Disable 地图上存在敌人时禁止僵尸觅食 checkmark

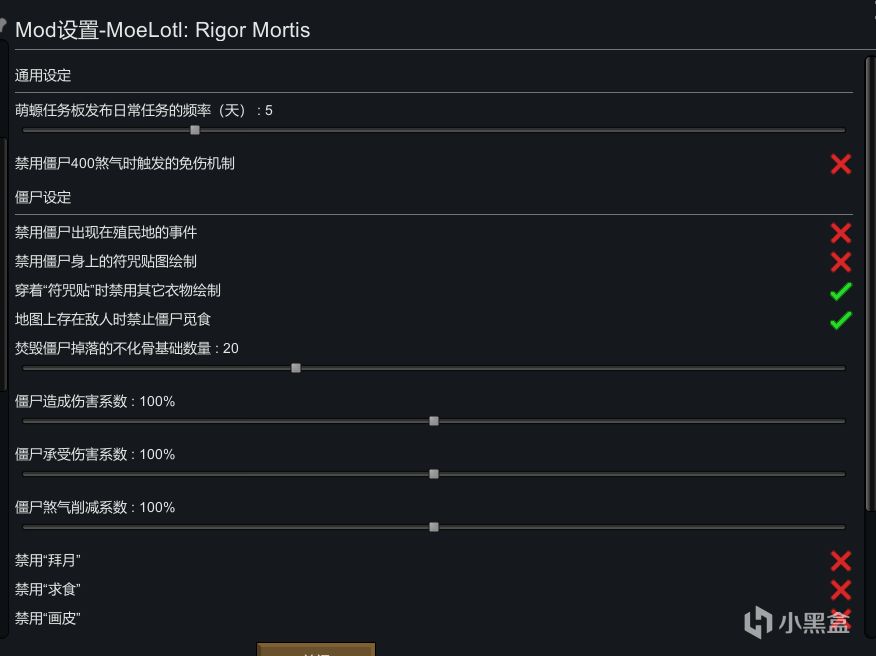840,320
